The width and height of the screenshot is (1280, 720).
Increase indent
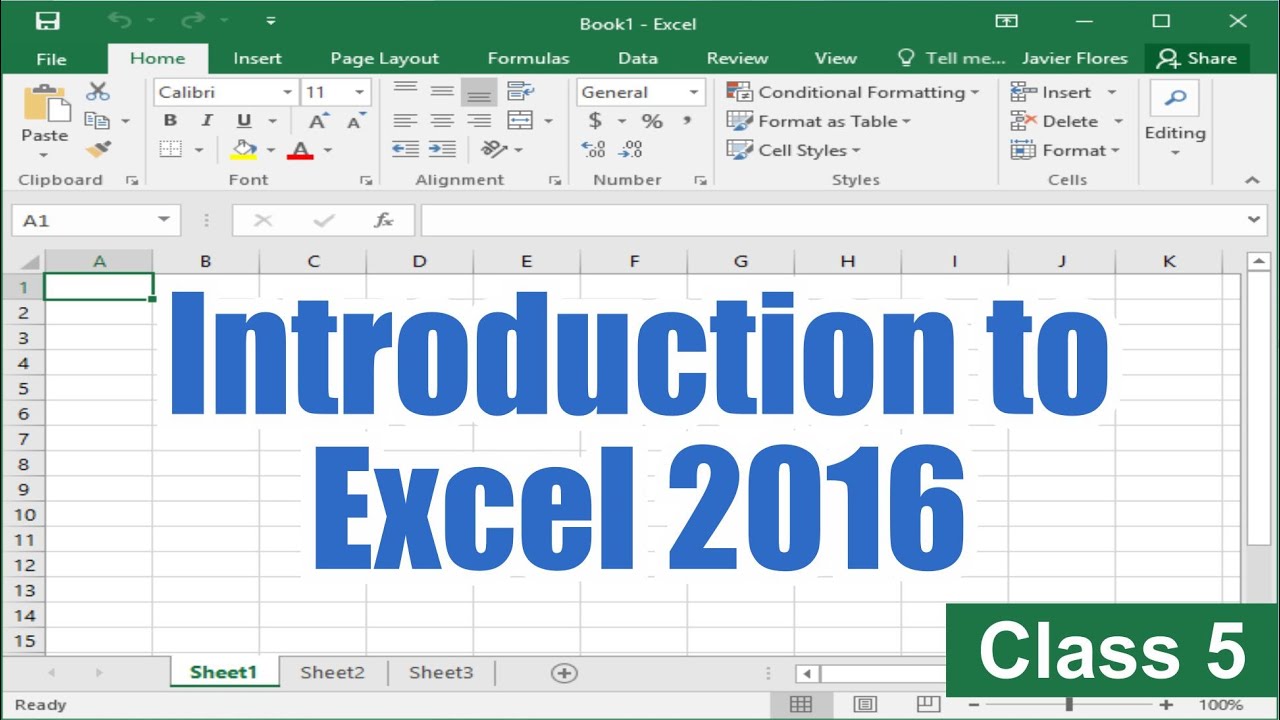pos(442,149)
